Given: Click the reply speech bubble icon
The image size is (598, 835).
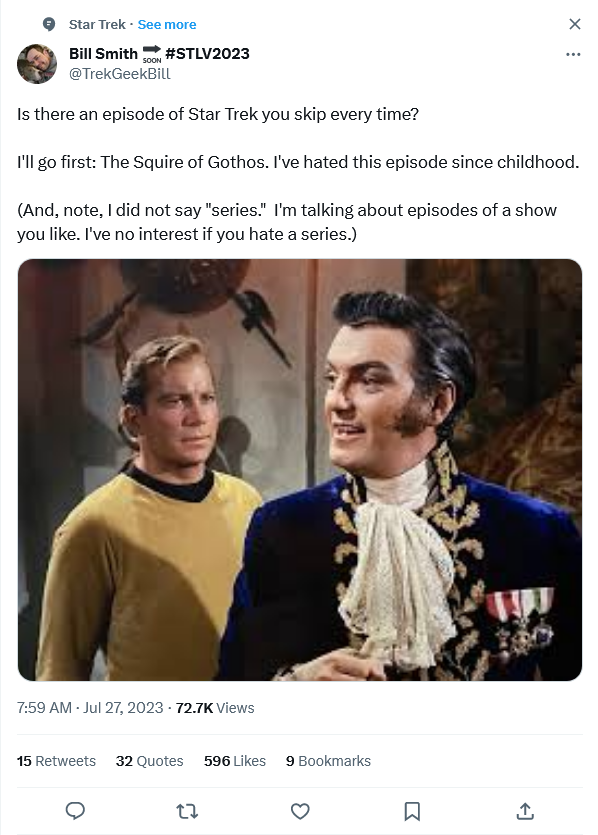Looking at the screenshot, I should 75,811.
